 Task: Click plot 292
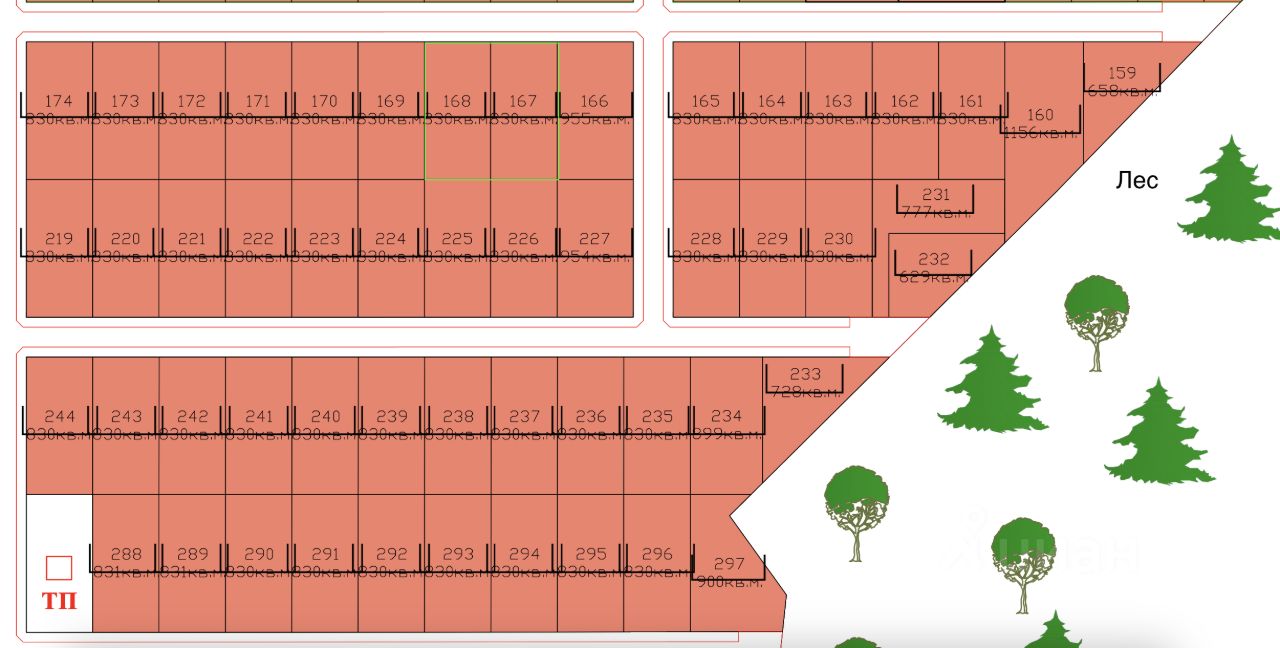click(391, 563)
